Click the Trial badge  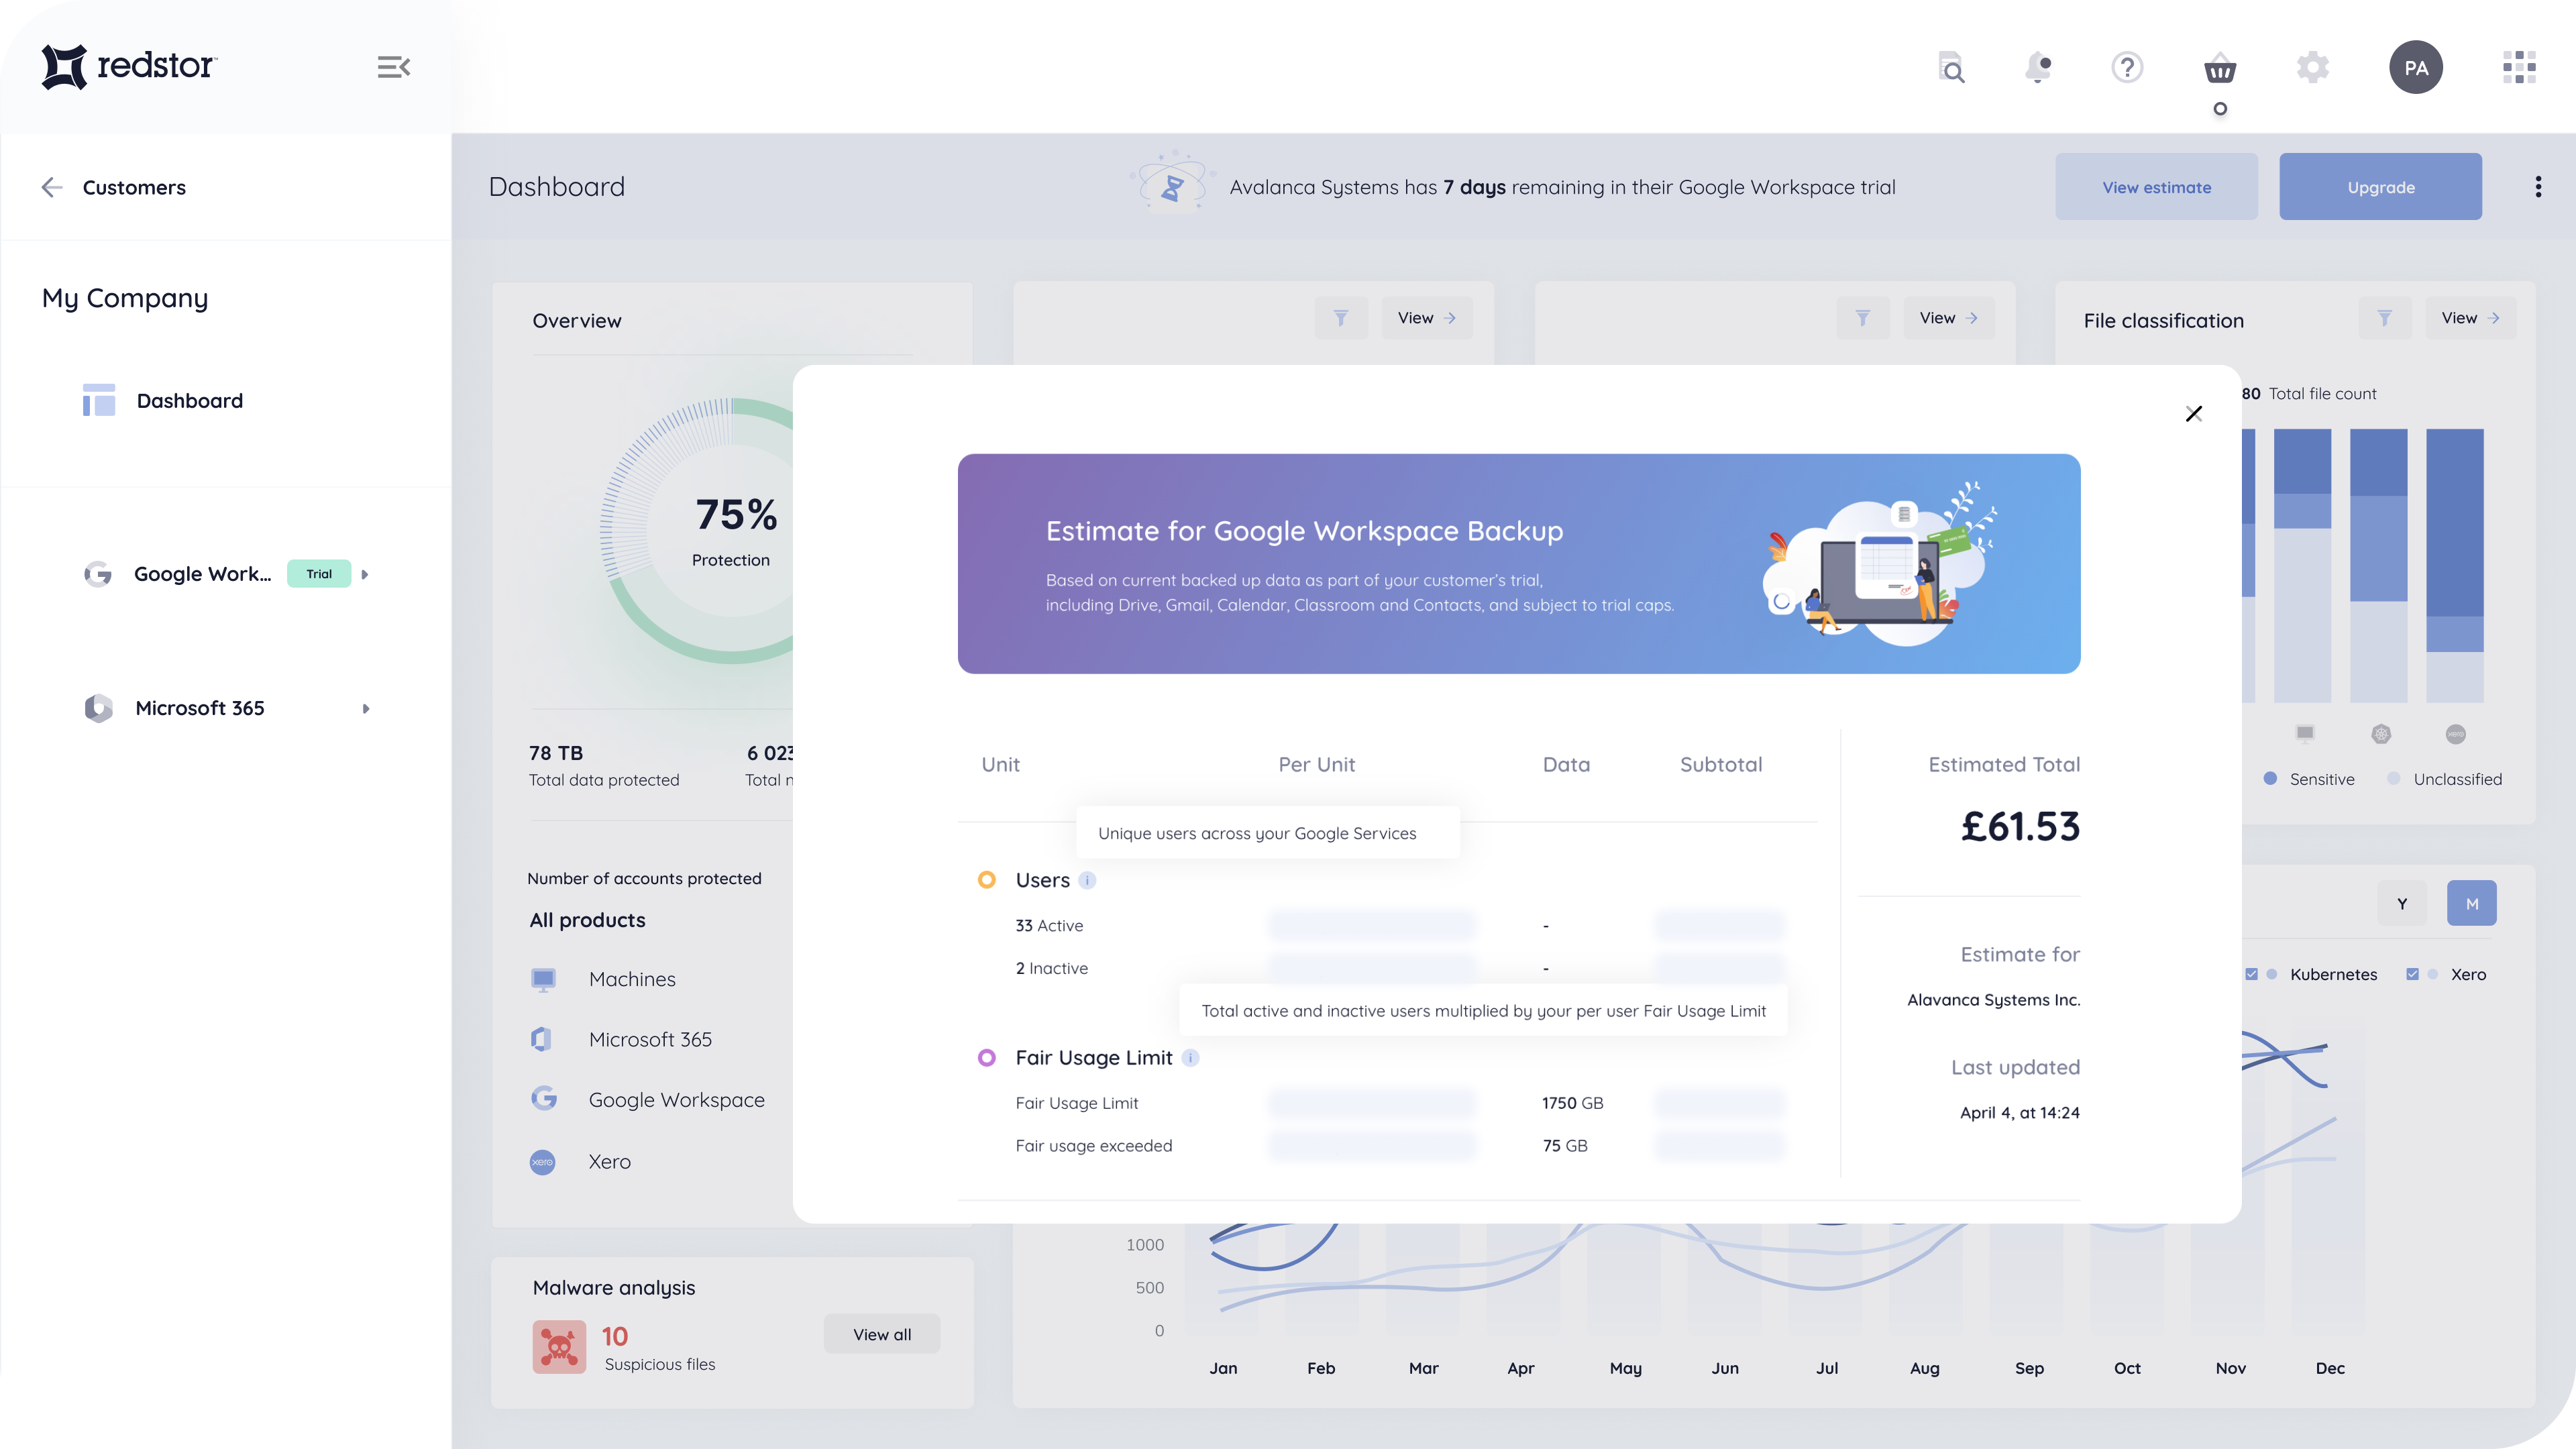coord(319,574)
